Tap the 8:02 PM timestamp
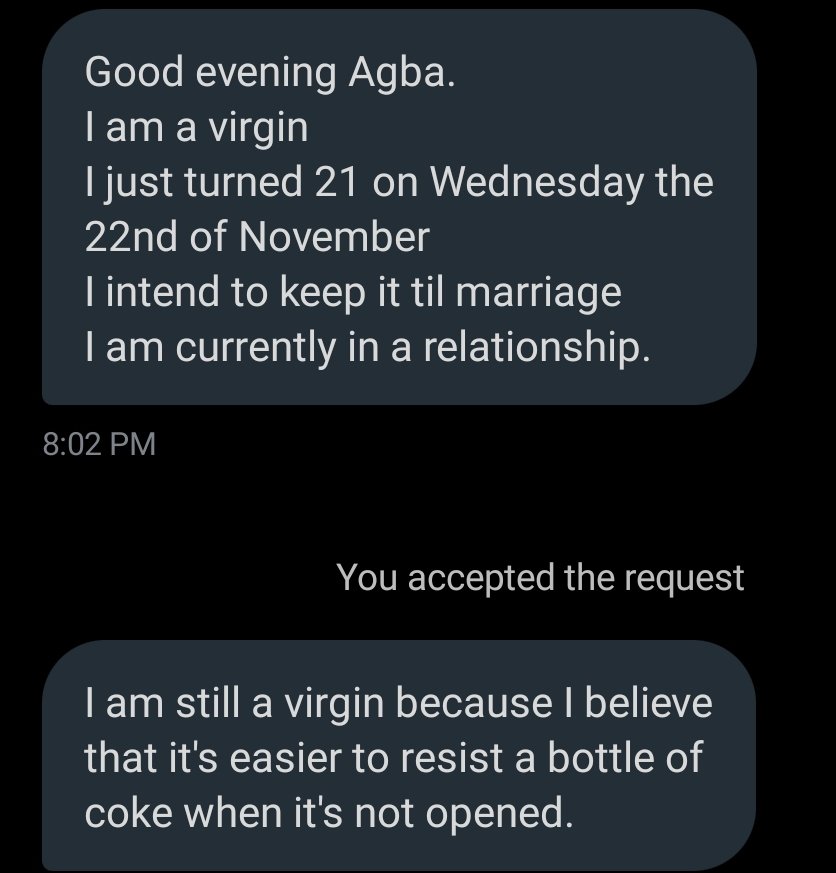Screen dimensions: 836x873 click(x=100, y=443)
